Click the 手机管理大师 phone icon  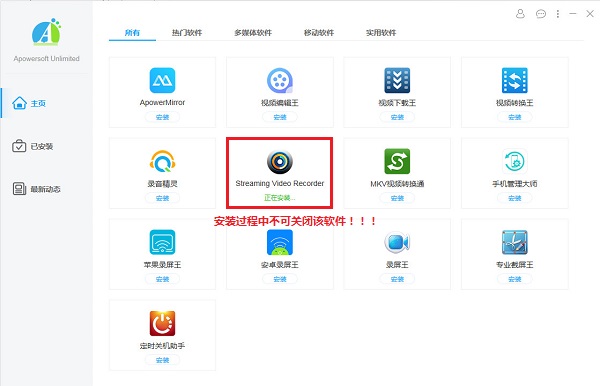515,161
